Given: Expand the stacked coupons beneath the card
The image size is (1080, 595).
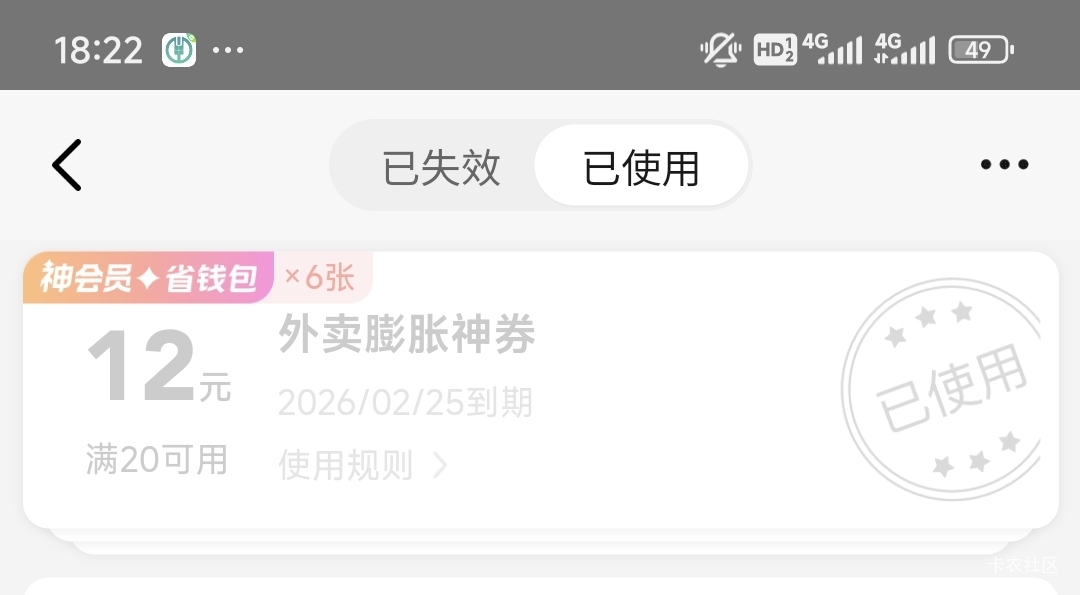Looking at the screenshot, I should coord(541,541).
